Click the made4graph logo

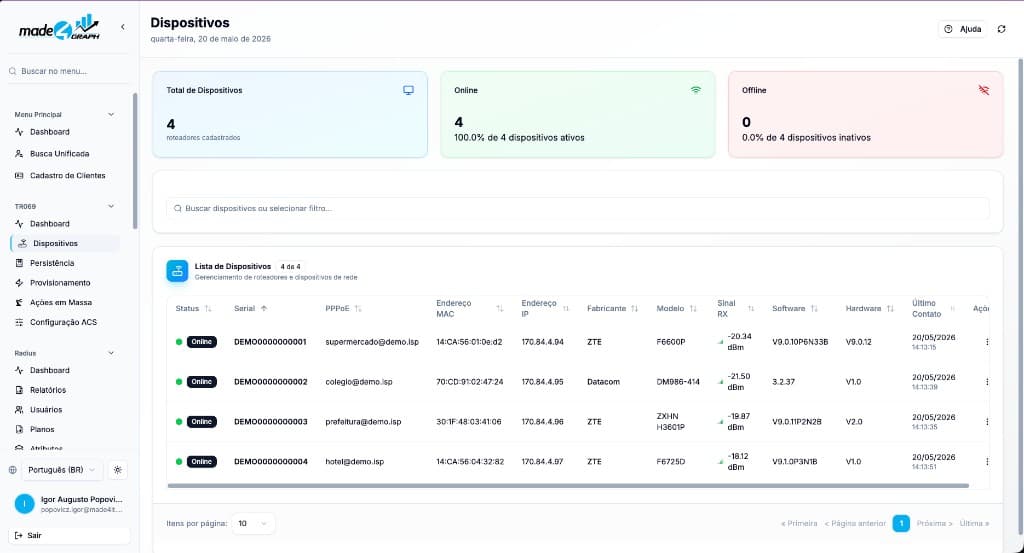coord(59,27)
